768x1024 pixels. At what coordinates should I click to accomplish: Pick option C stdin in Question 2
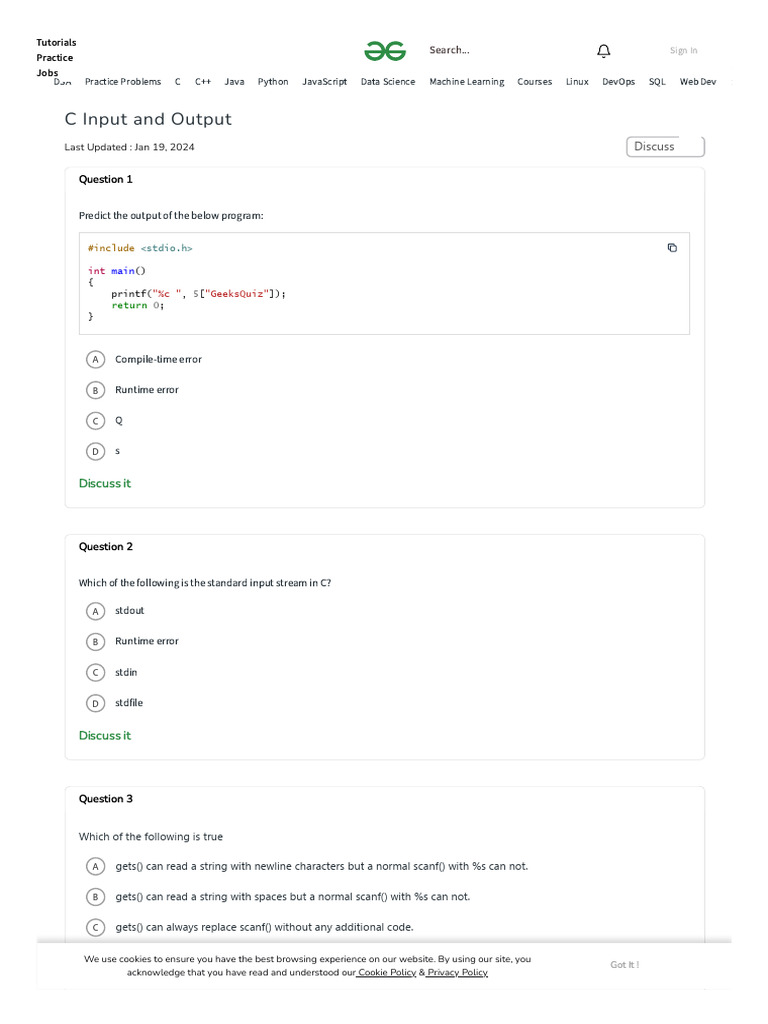click(95, 672)
